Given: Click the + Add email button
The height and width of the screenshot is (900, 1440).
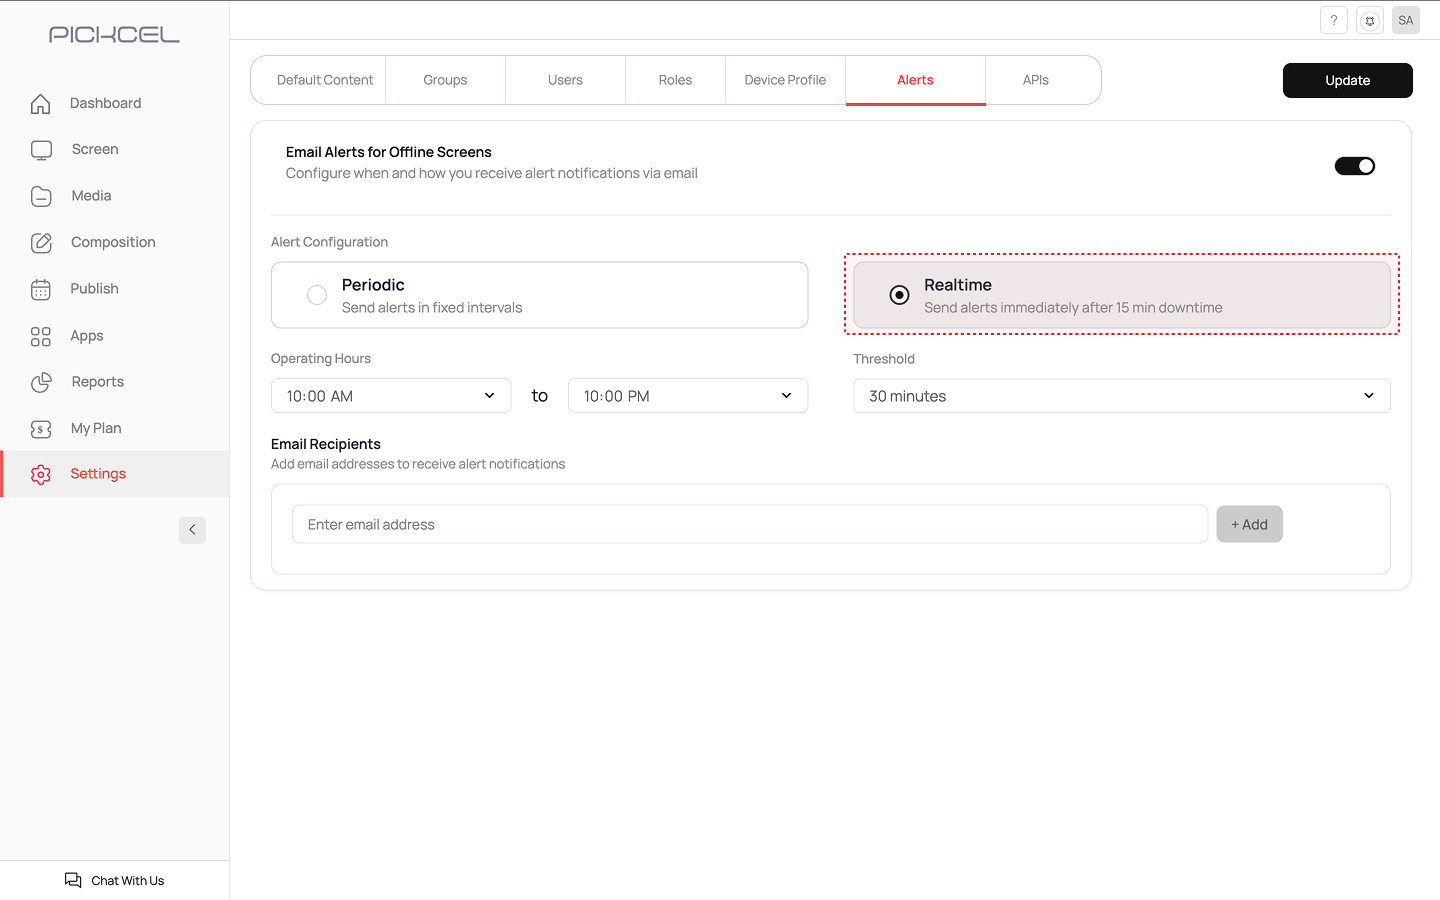Looking at the screenshot, I should pyautogui.click(x=1249, y=524).
